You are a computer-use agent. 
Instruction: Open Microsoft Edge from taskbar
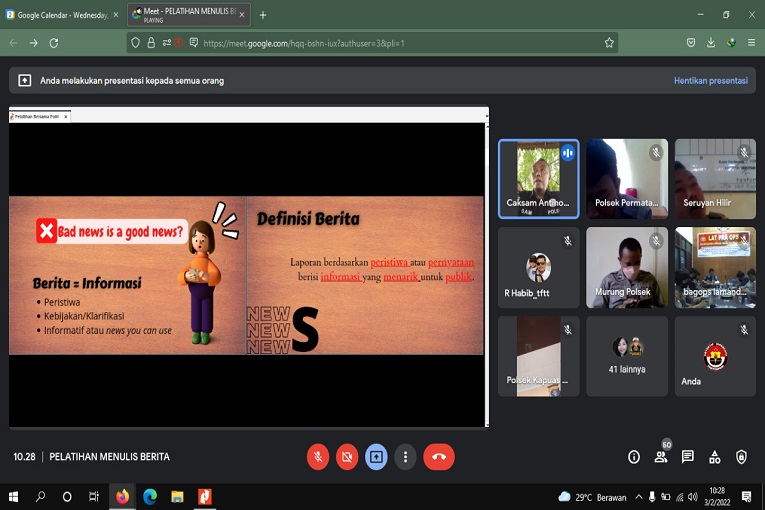(x=150, y=497)
